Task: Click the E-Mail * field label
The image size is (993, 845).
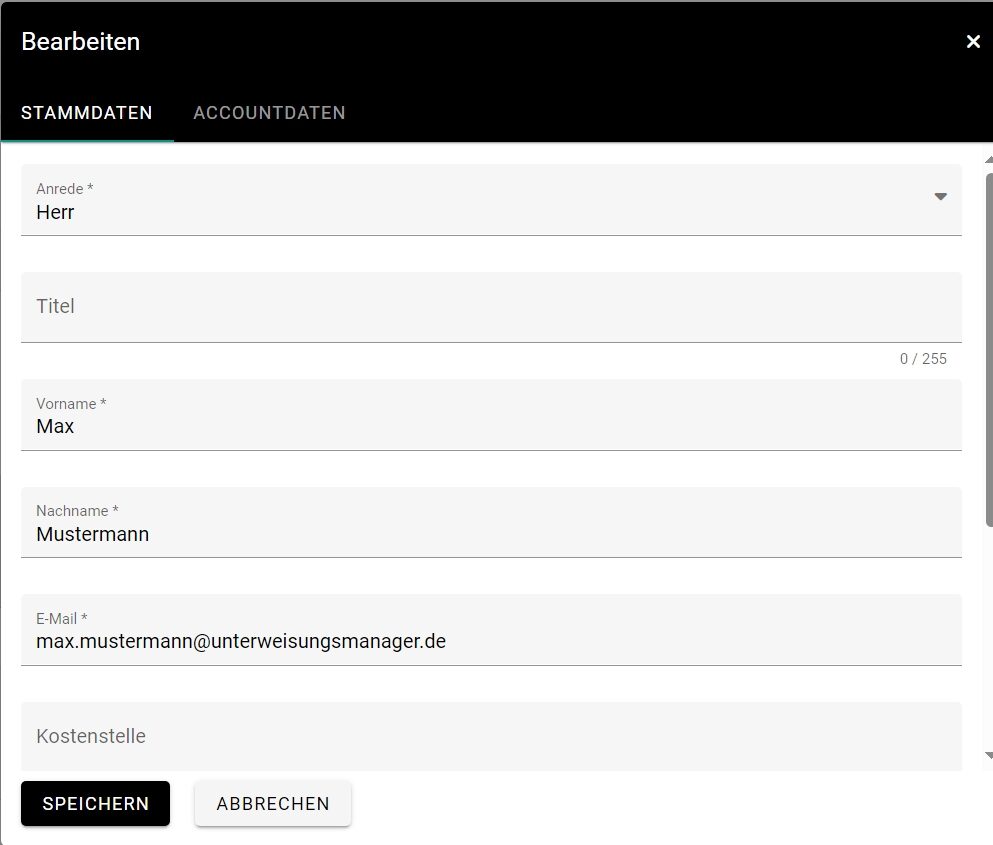Action: (x=62, y=619)
